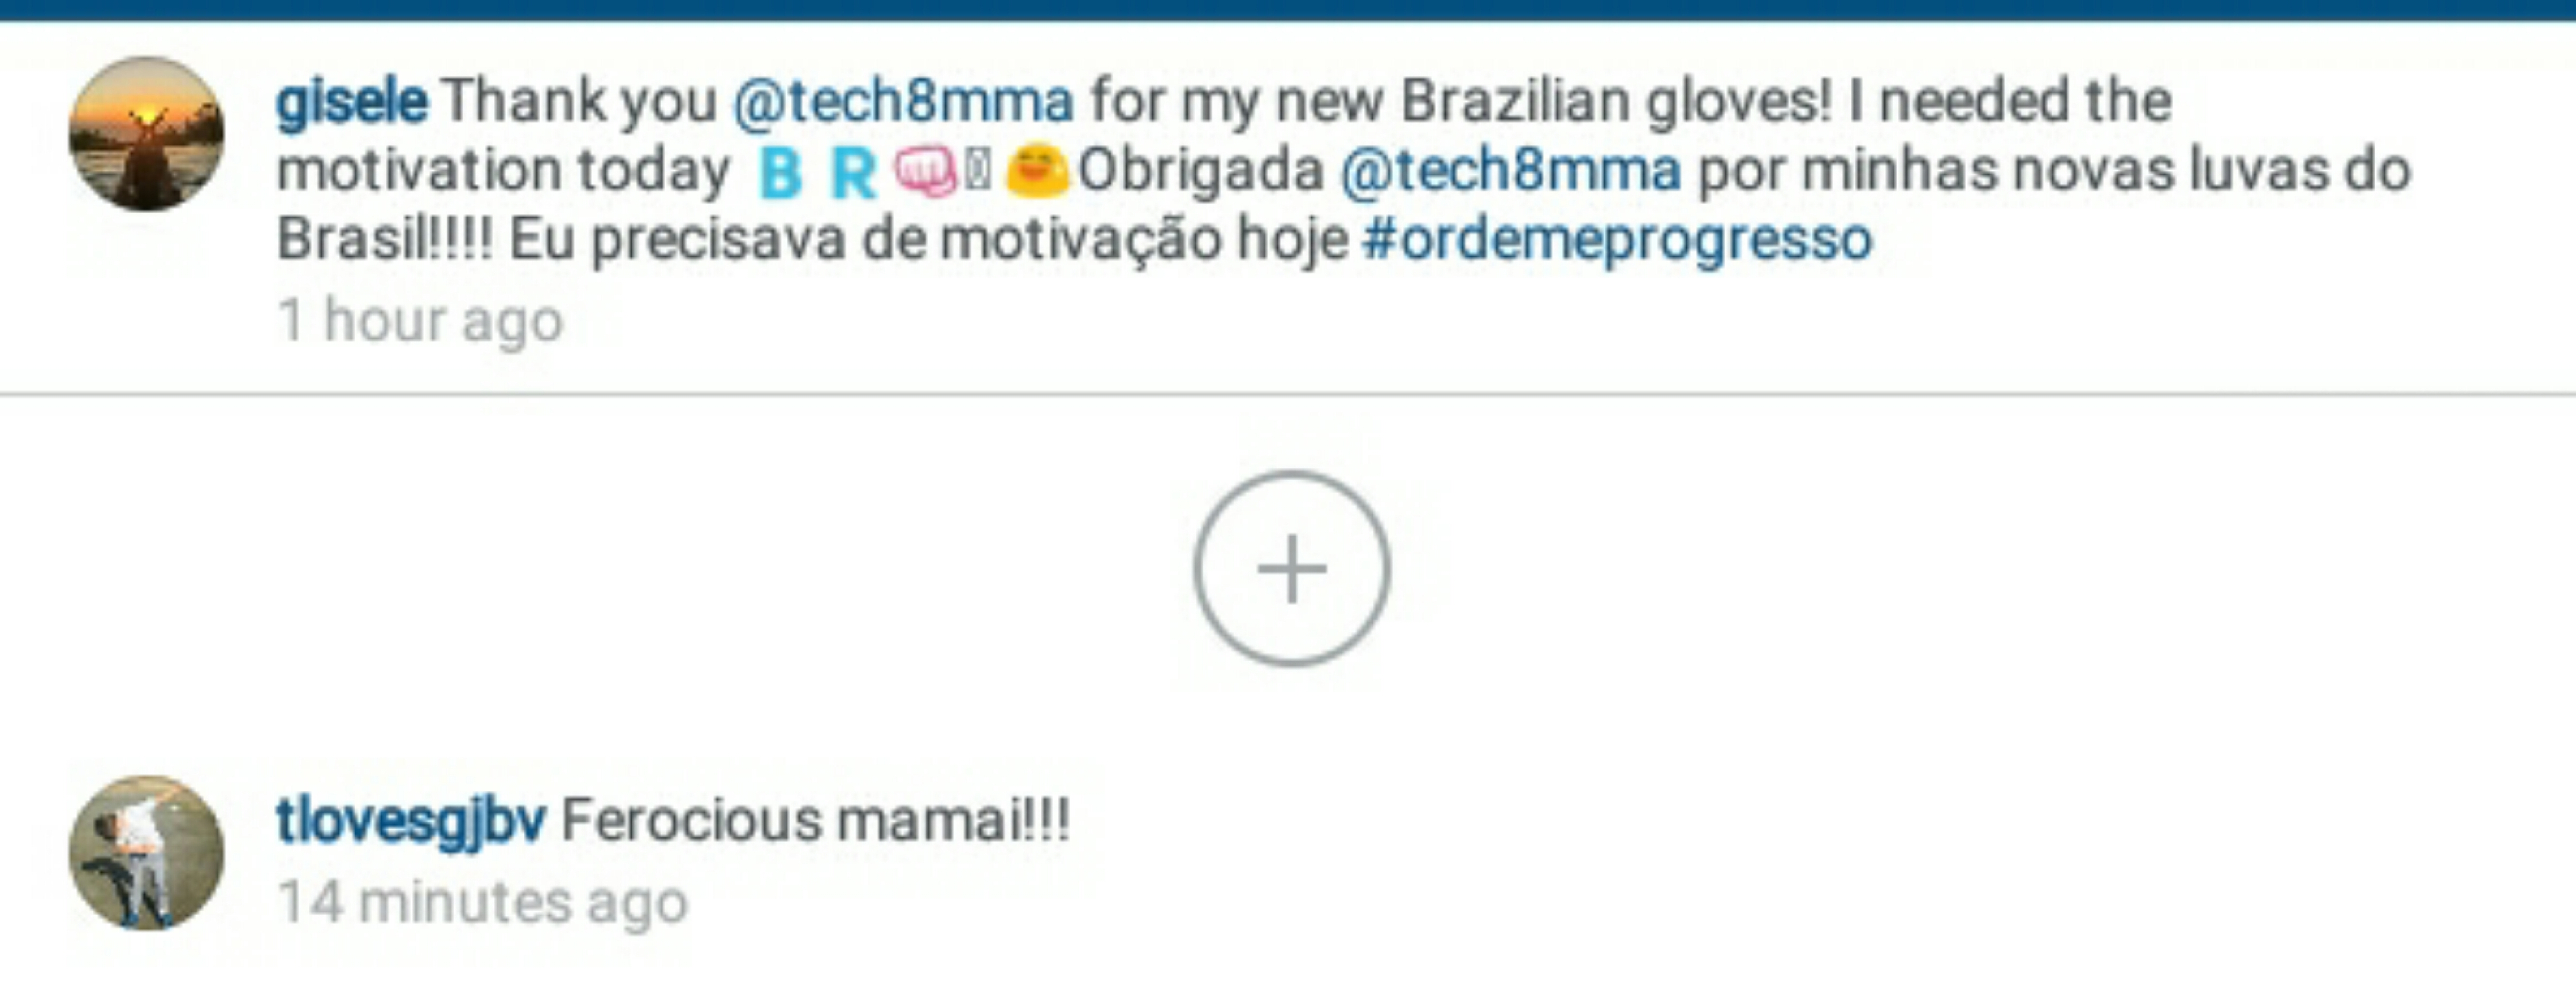Open the #ordemeprogresso hashtag

tap(1617, 240)
